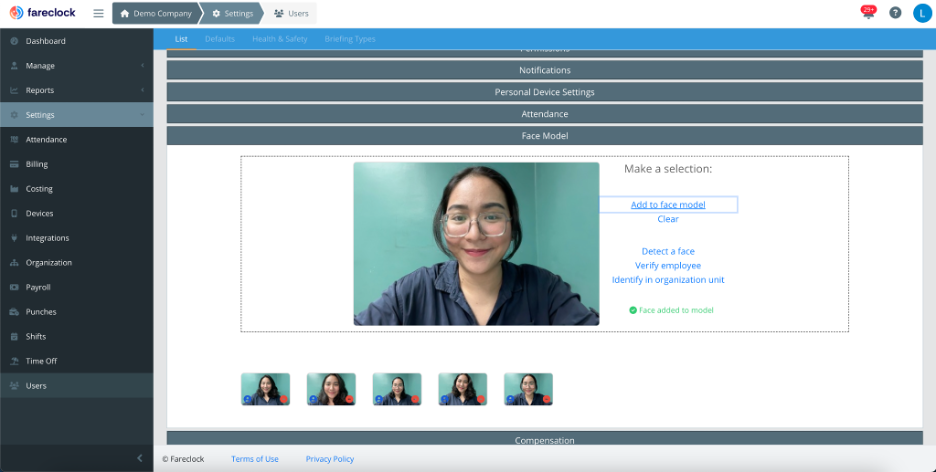Collapse the Face Model section header
The image size is (936, 472).
click(x=544, y=136)
